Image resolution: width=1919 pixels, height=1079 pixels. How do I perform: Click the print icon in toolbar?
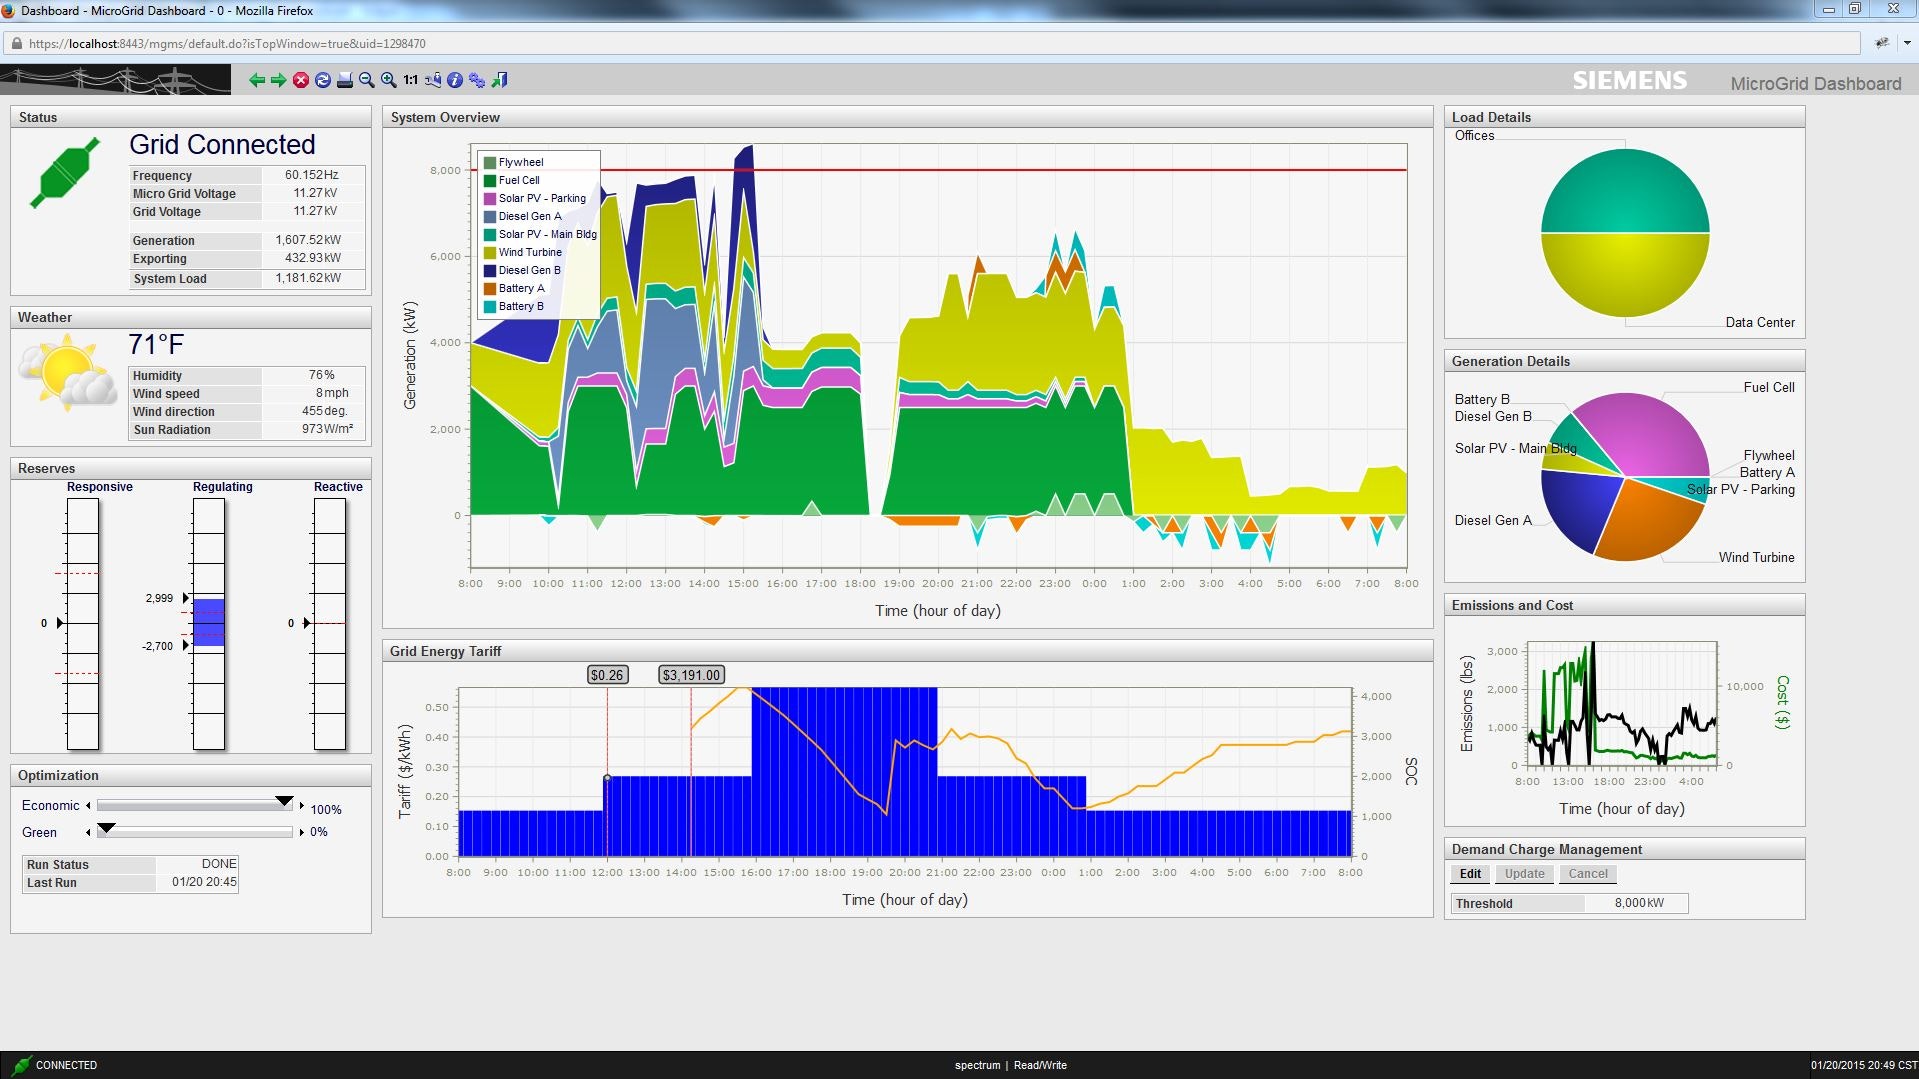(x=345, y=80)
